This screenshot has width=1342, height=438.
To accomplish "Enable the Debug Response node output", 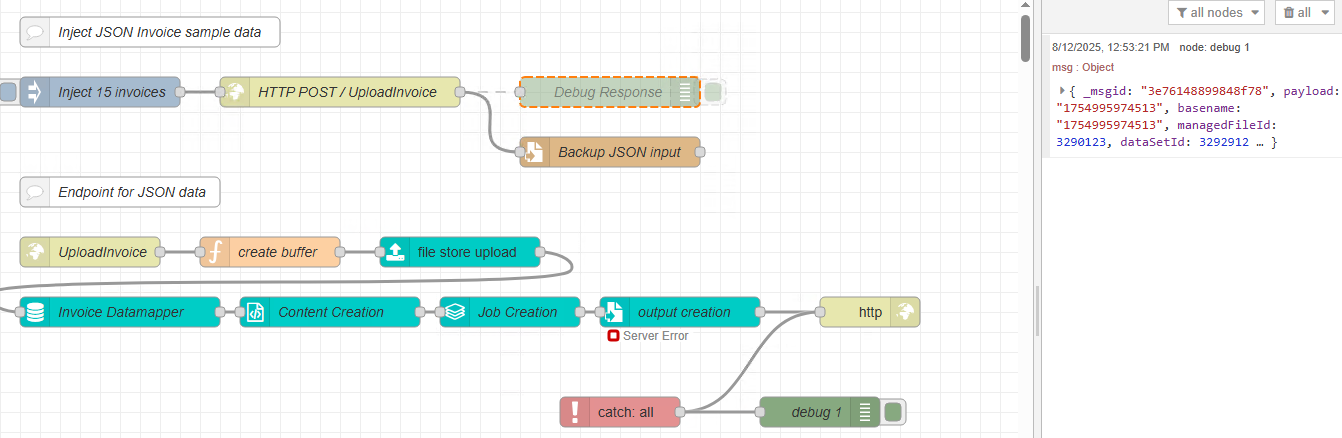I will (x=713, y=92).
